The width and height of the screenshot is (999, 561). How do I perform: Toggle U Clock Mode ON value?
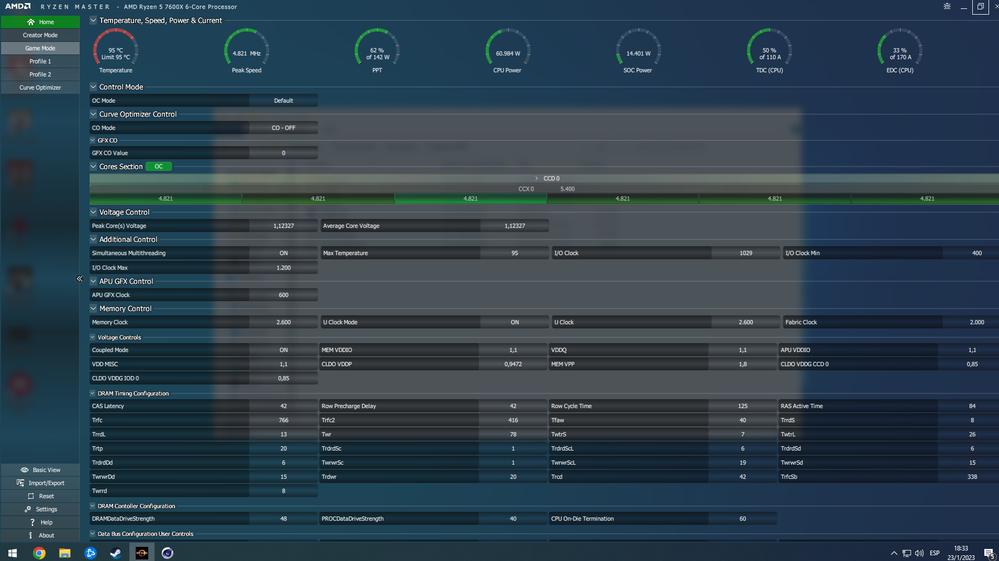click(514, 322)
